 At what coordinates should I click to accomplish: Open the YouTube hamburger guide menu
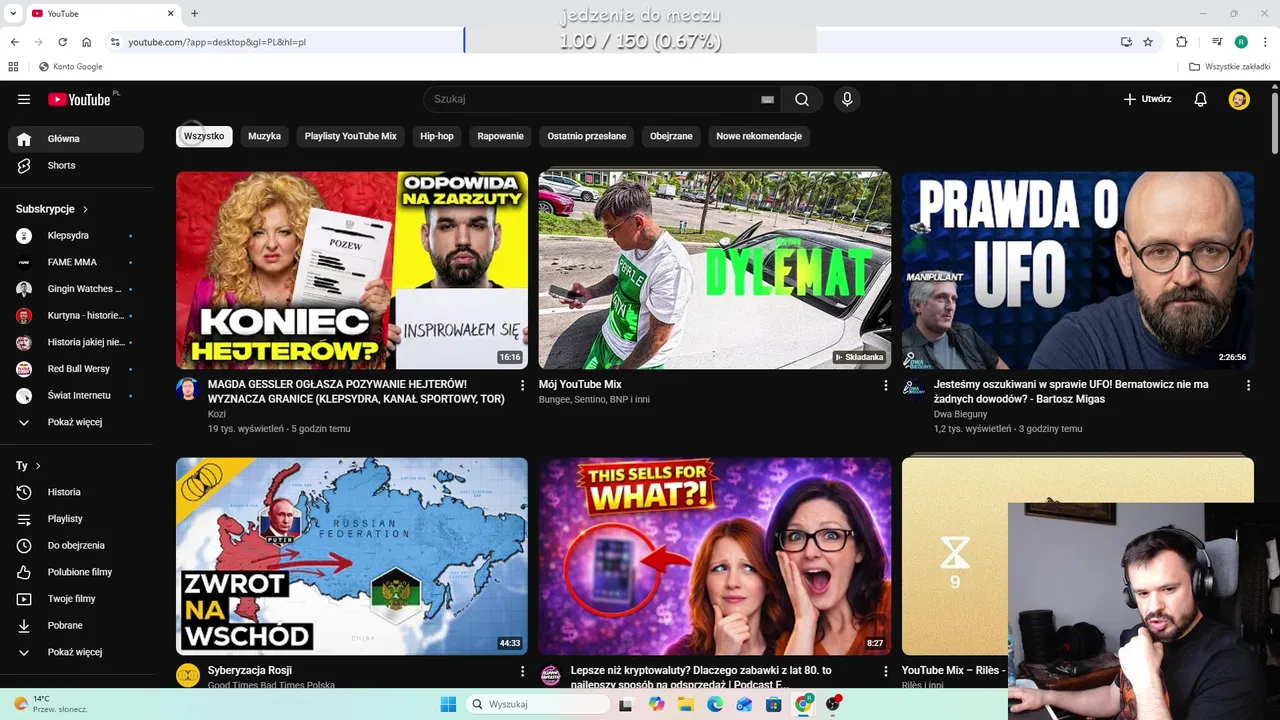tap(24, 99)
